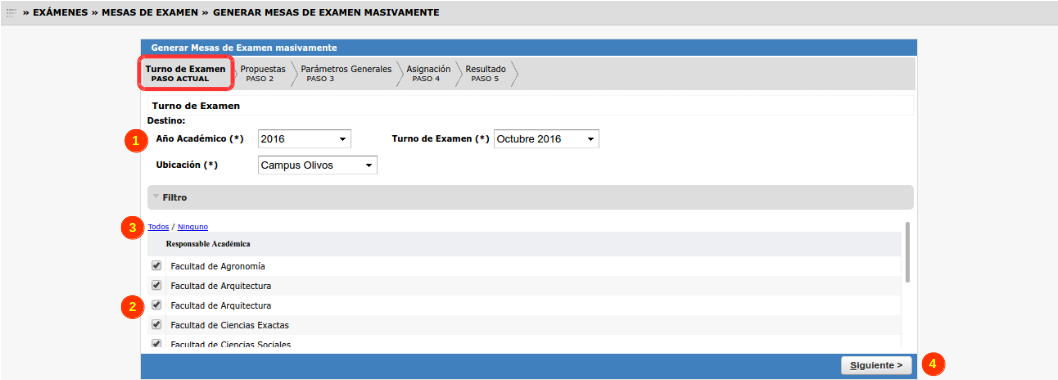Click Generar Mesas de Examen masivamente title
Image resolution: width=1058 pixels, height=380 pixels.
tap(244, 48)
